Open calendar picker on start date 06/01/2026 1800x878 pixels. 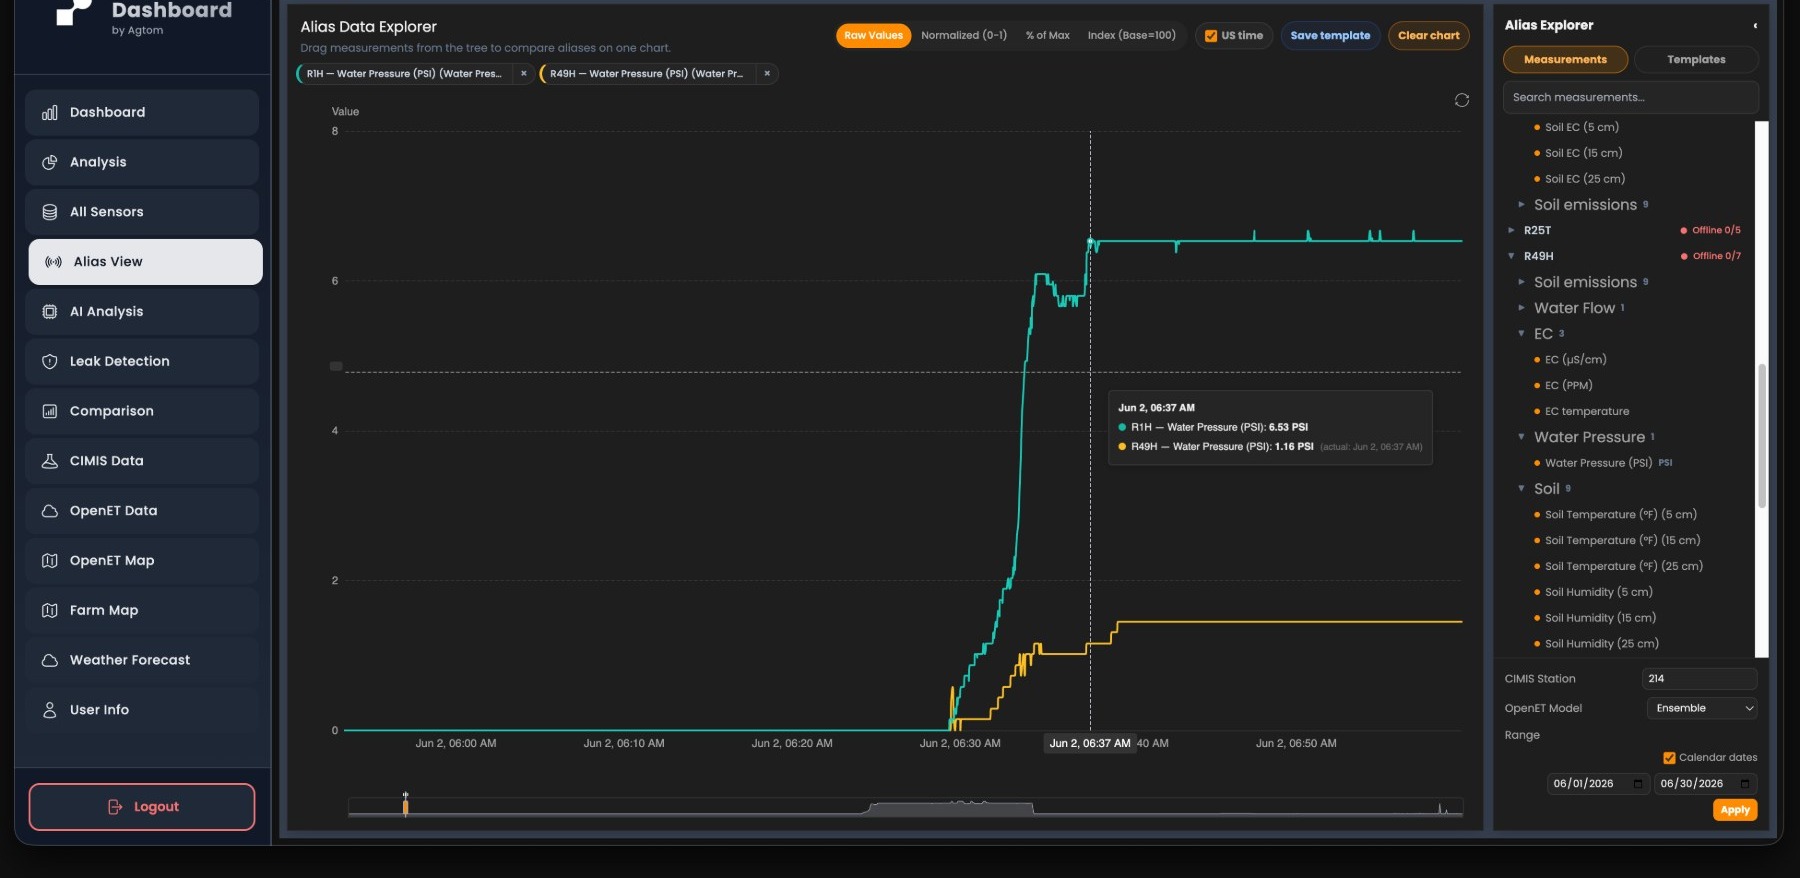[x=1637, y=784]
